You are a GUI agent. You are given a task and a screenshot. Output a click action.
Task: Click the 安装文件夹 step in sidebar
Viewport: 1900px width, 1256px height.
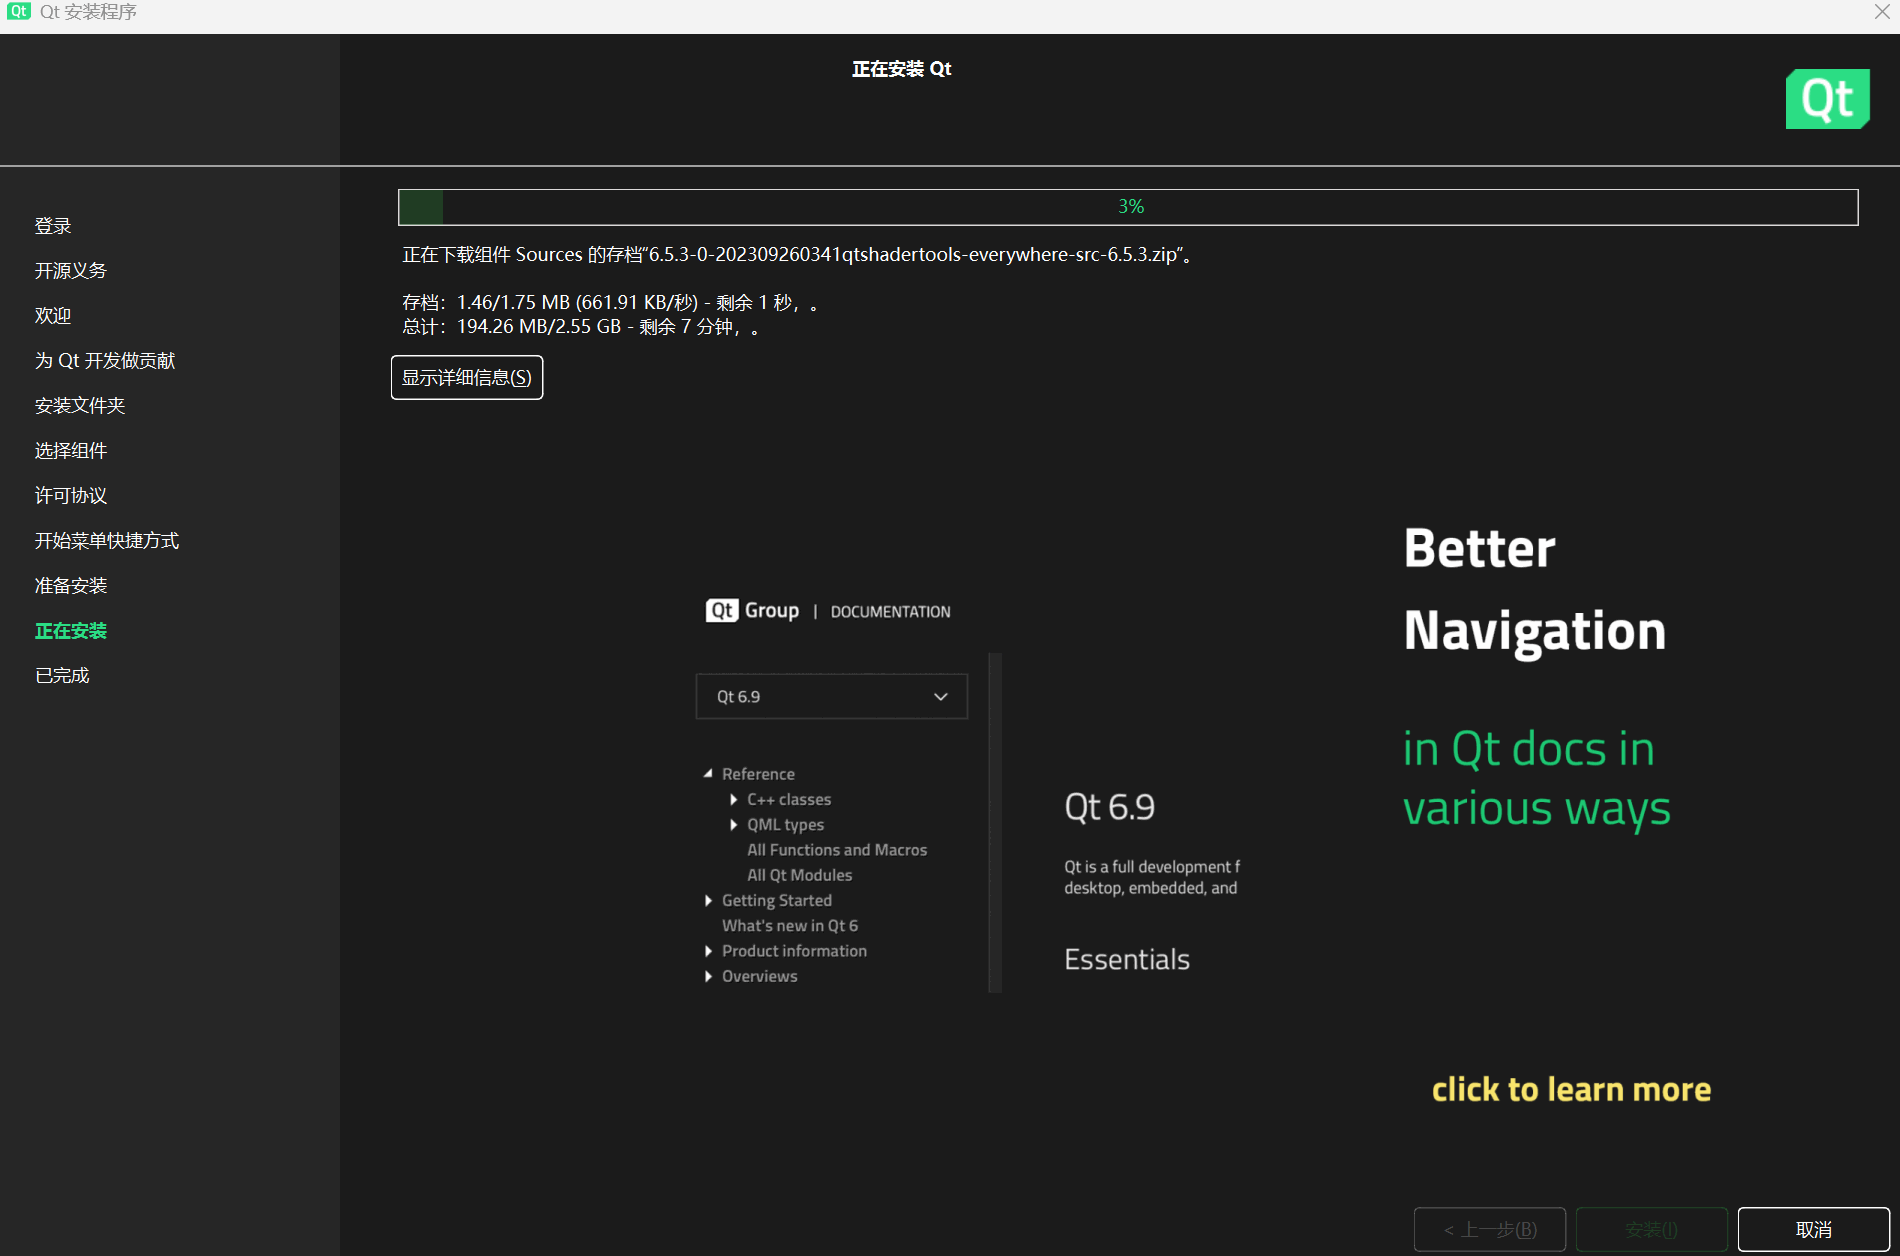[80, 406]
